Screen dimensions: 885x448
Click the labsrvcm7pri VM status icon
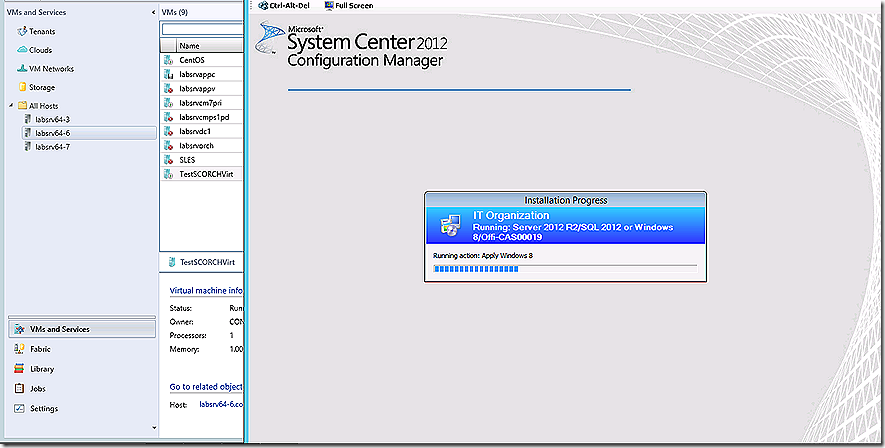pyautogui.click(x=168, y=103)
